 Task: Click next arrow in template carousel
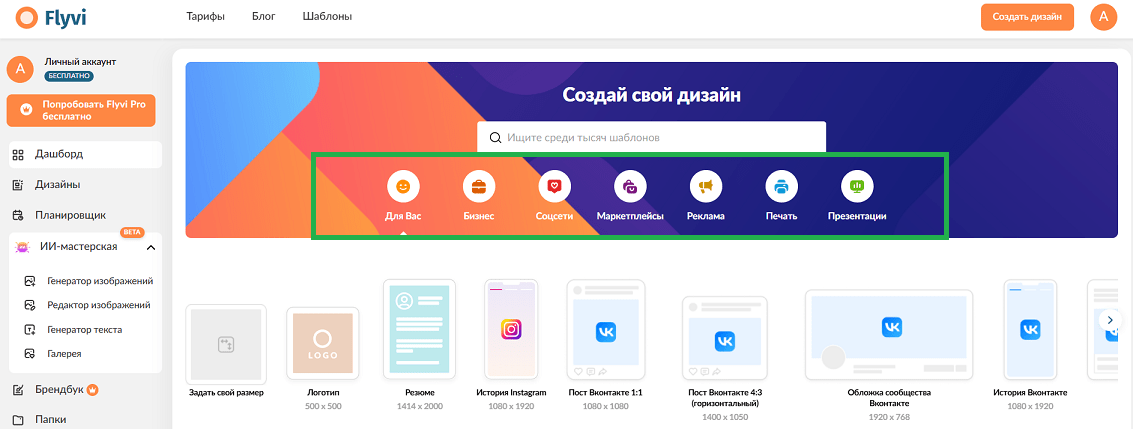pos(1111,320)
